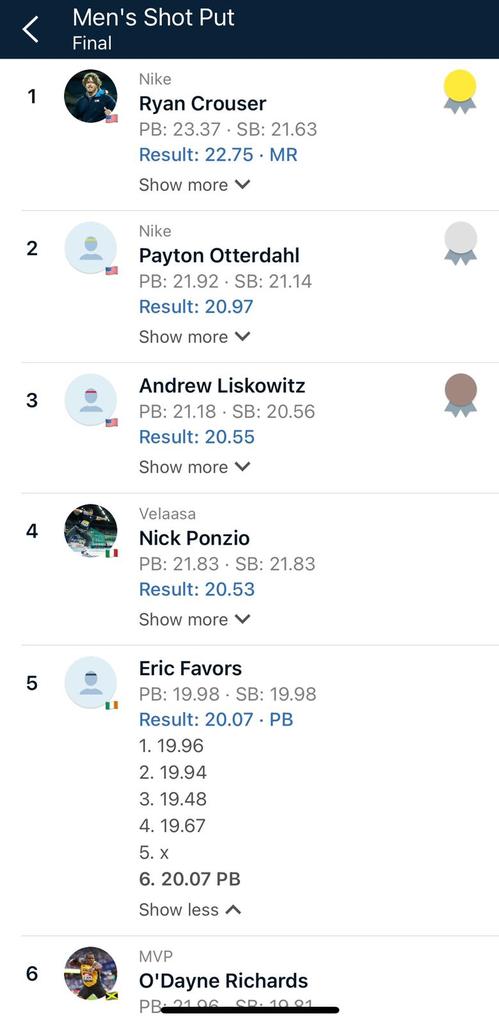The image size is (499, 1024).
Task: Expand Show more under Payton Otterdahl
Action: (195, 337)
